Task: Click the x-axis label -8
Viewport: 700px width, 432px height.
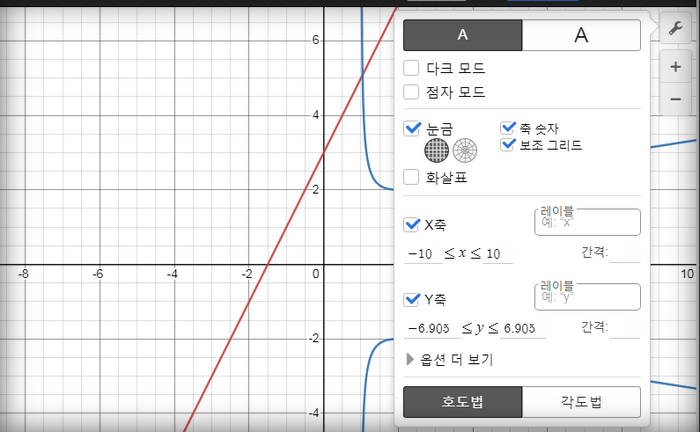Action: coord(23,274)
